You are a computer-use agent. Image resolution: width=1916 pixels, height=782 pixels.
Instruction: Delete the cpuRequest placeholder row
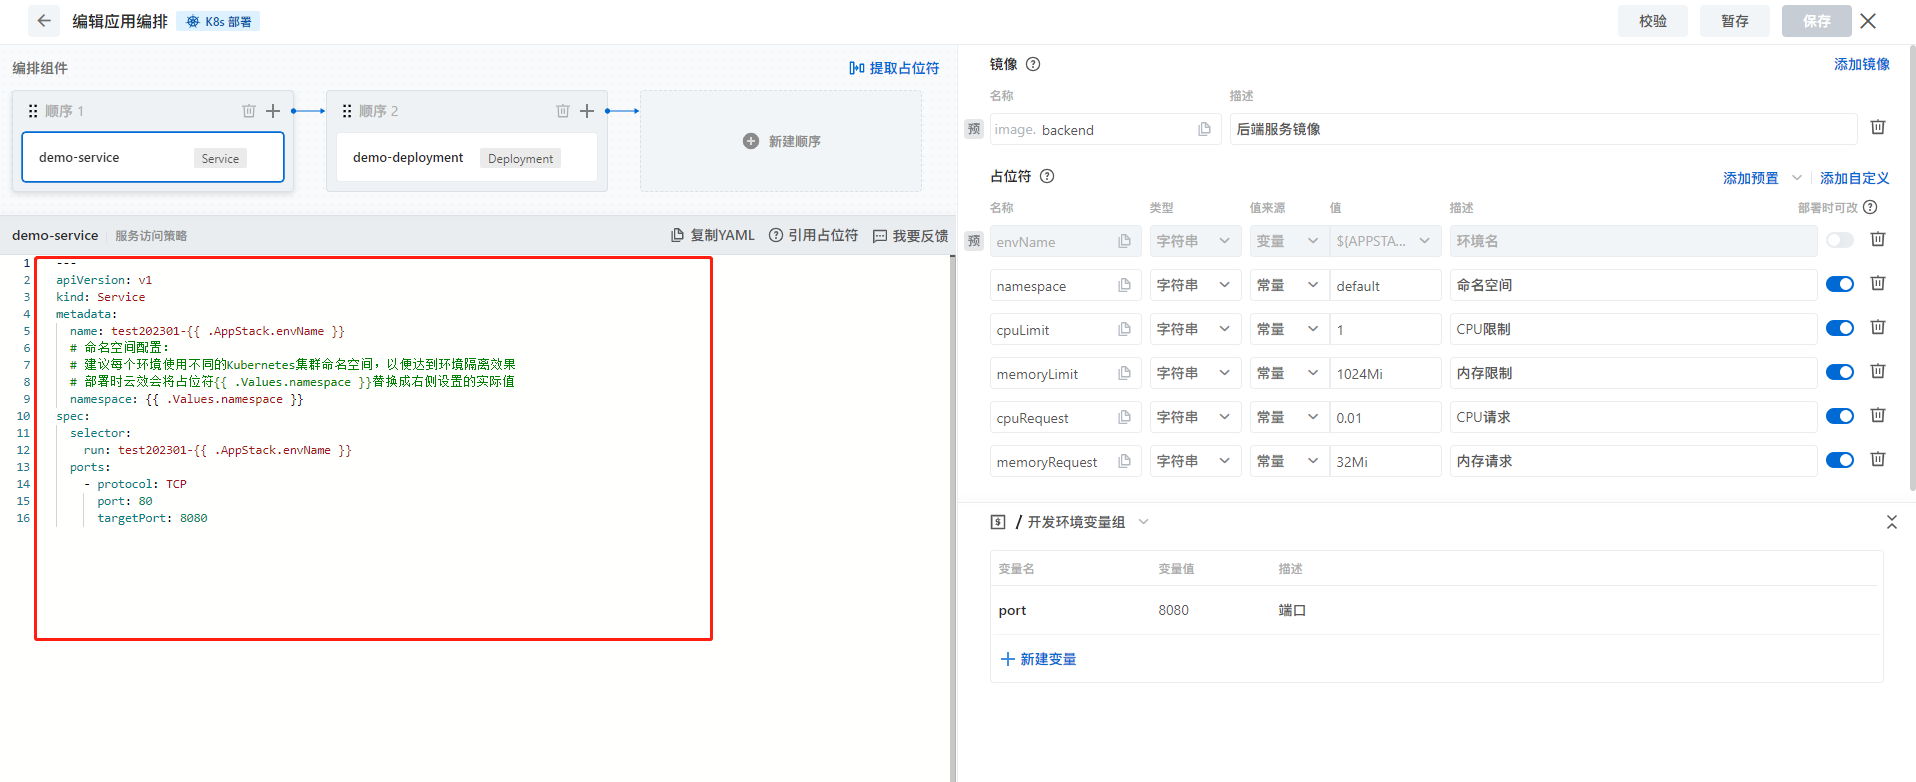[1878, 415]
